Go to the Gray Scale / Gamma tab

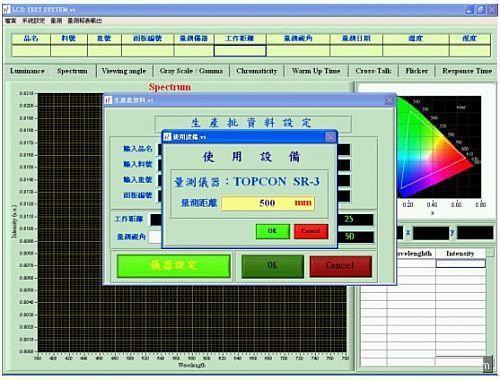pyautogui.click(x=191, y=71)
